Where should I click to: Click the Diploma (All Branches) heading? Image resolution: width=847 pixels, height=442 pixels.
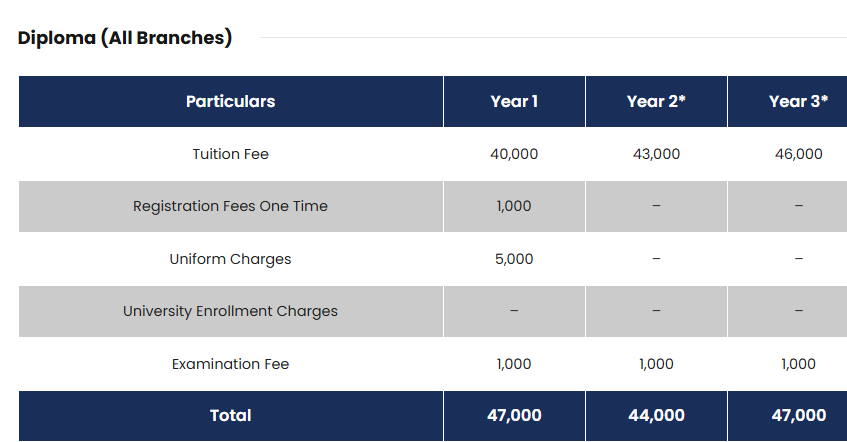(x=125, y=39)
